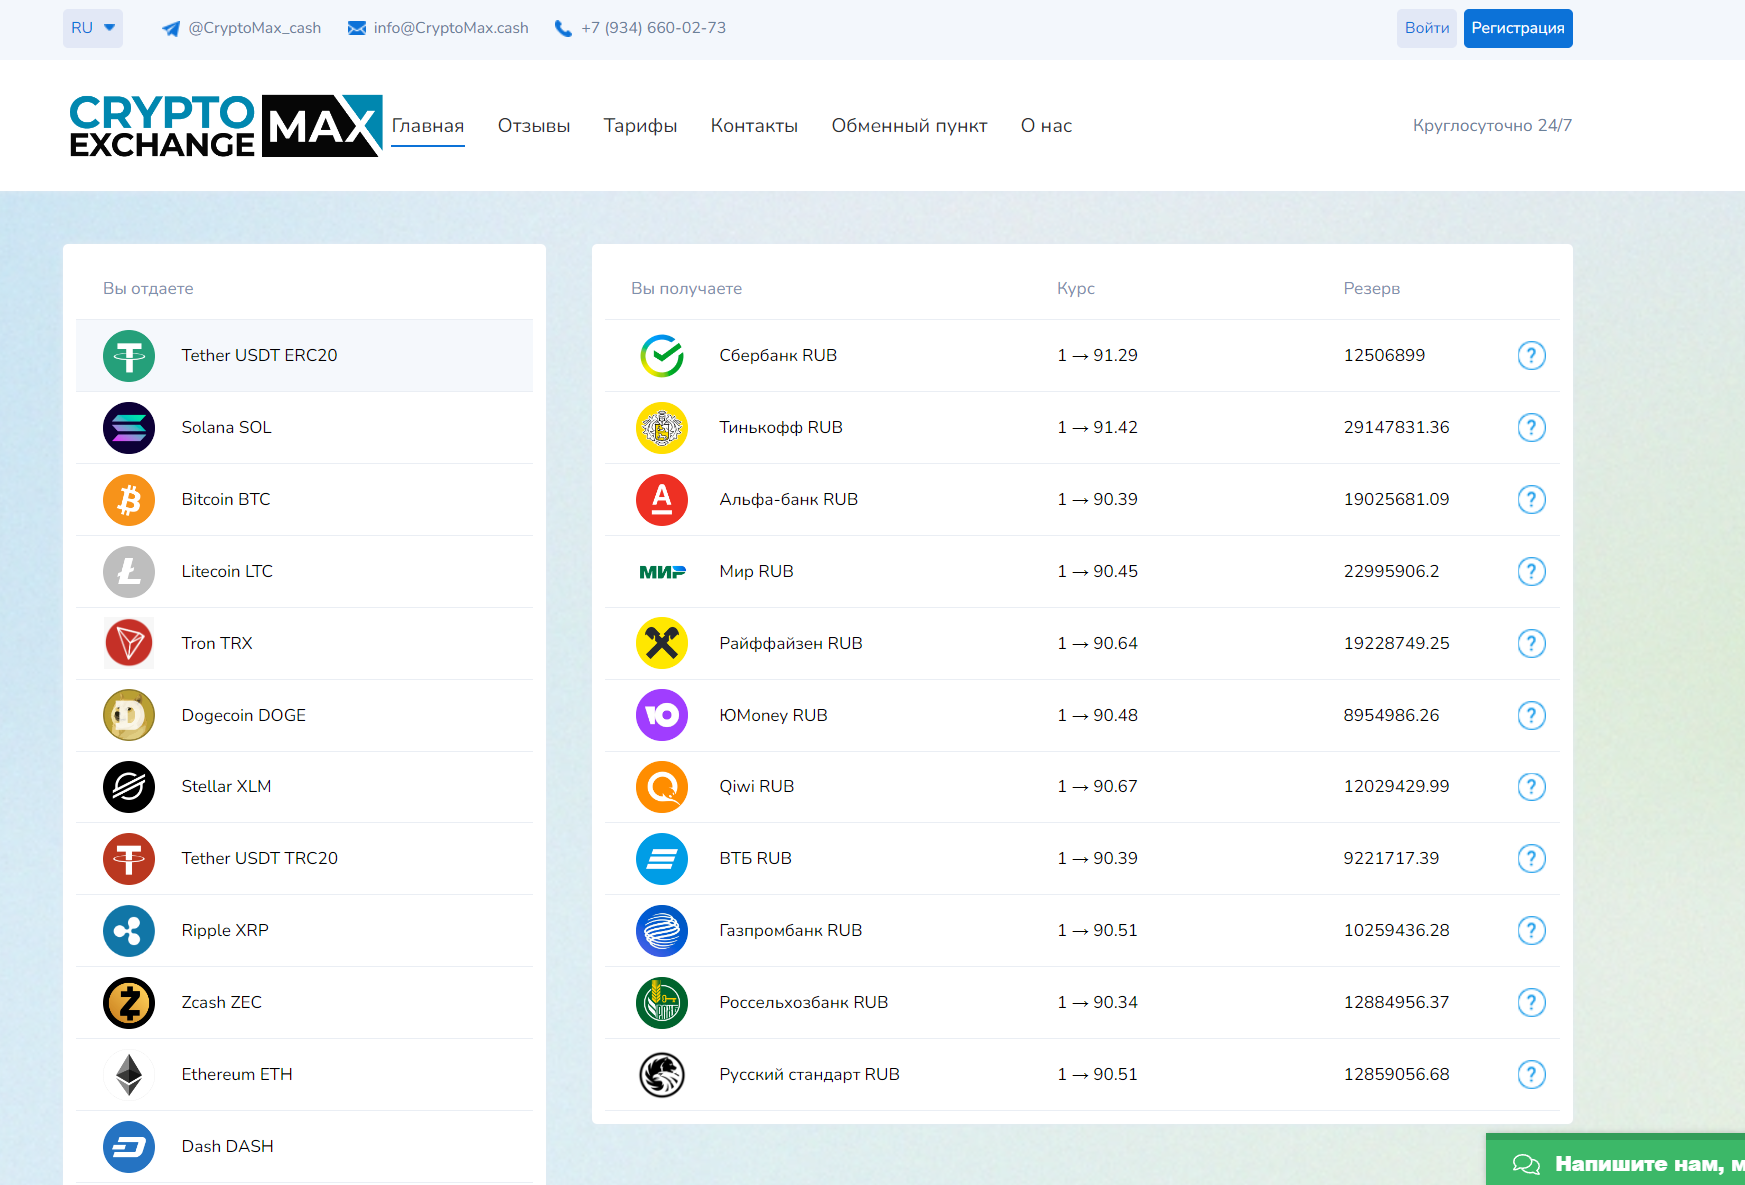Choose the Россельхозбанк logo icon
This screenshot has height=1185, width=1745.
click(x=662, y=1003)
